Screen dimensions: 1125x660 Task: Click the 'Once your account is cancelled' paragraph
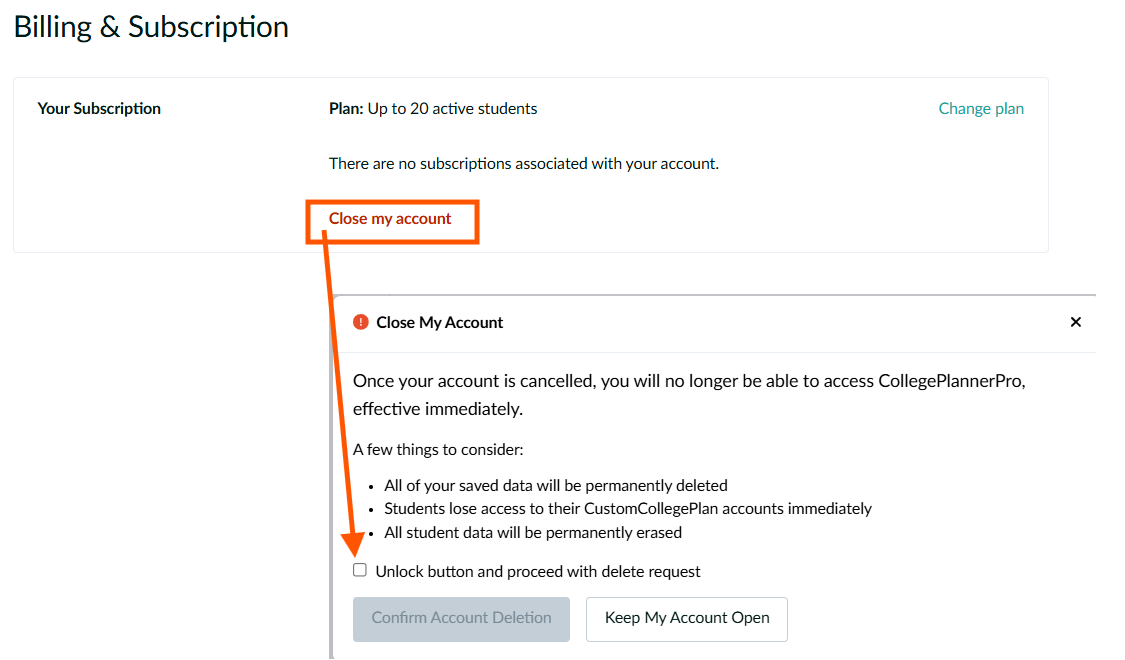689,395
